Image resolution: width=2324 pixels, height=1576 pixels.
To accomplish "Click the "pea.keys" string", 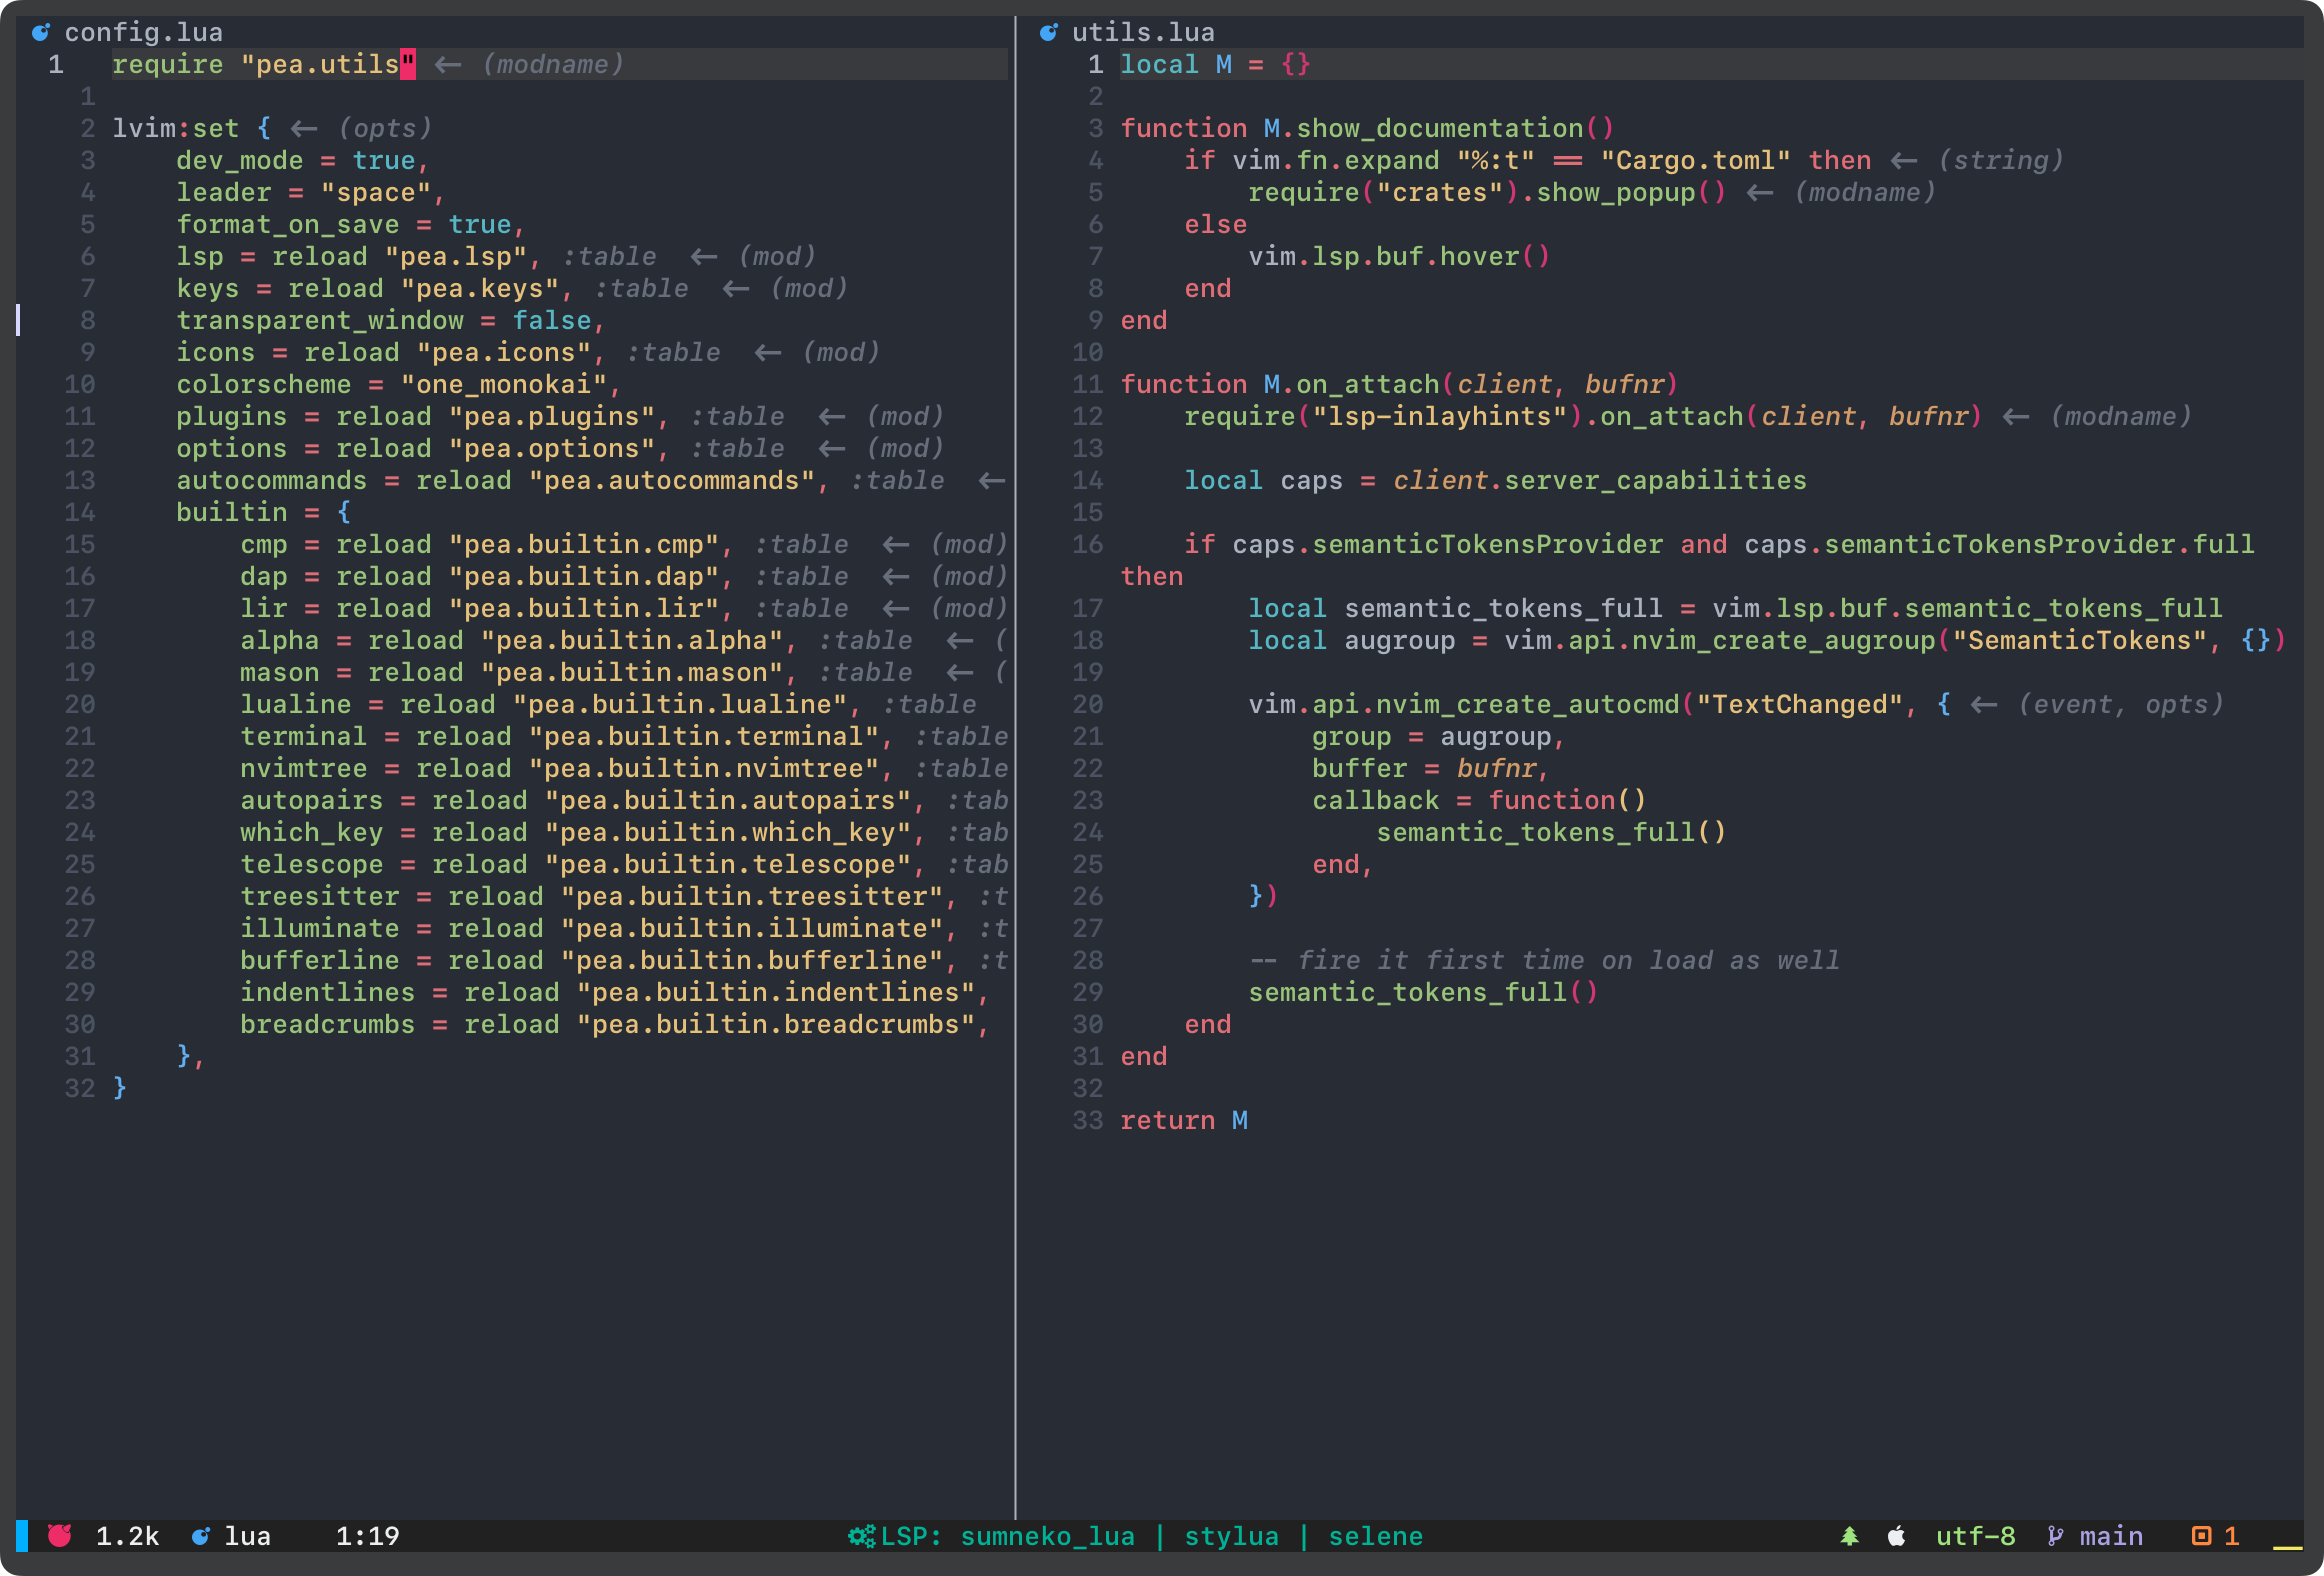I will (480, 288).
